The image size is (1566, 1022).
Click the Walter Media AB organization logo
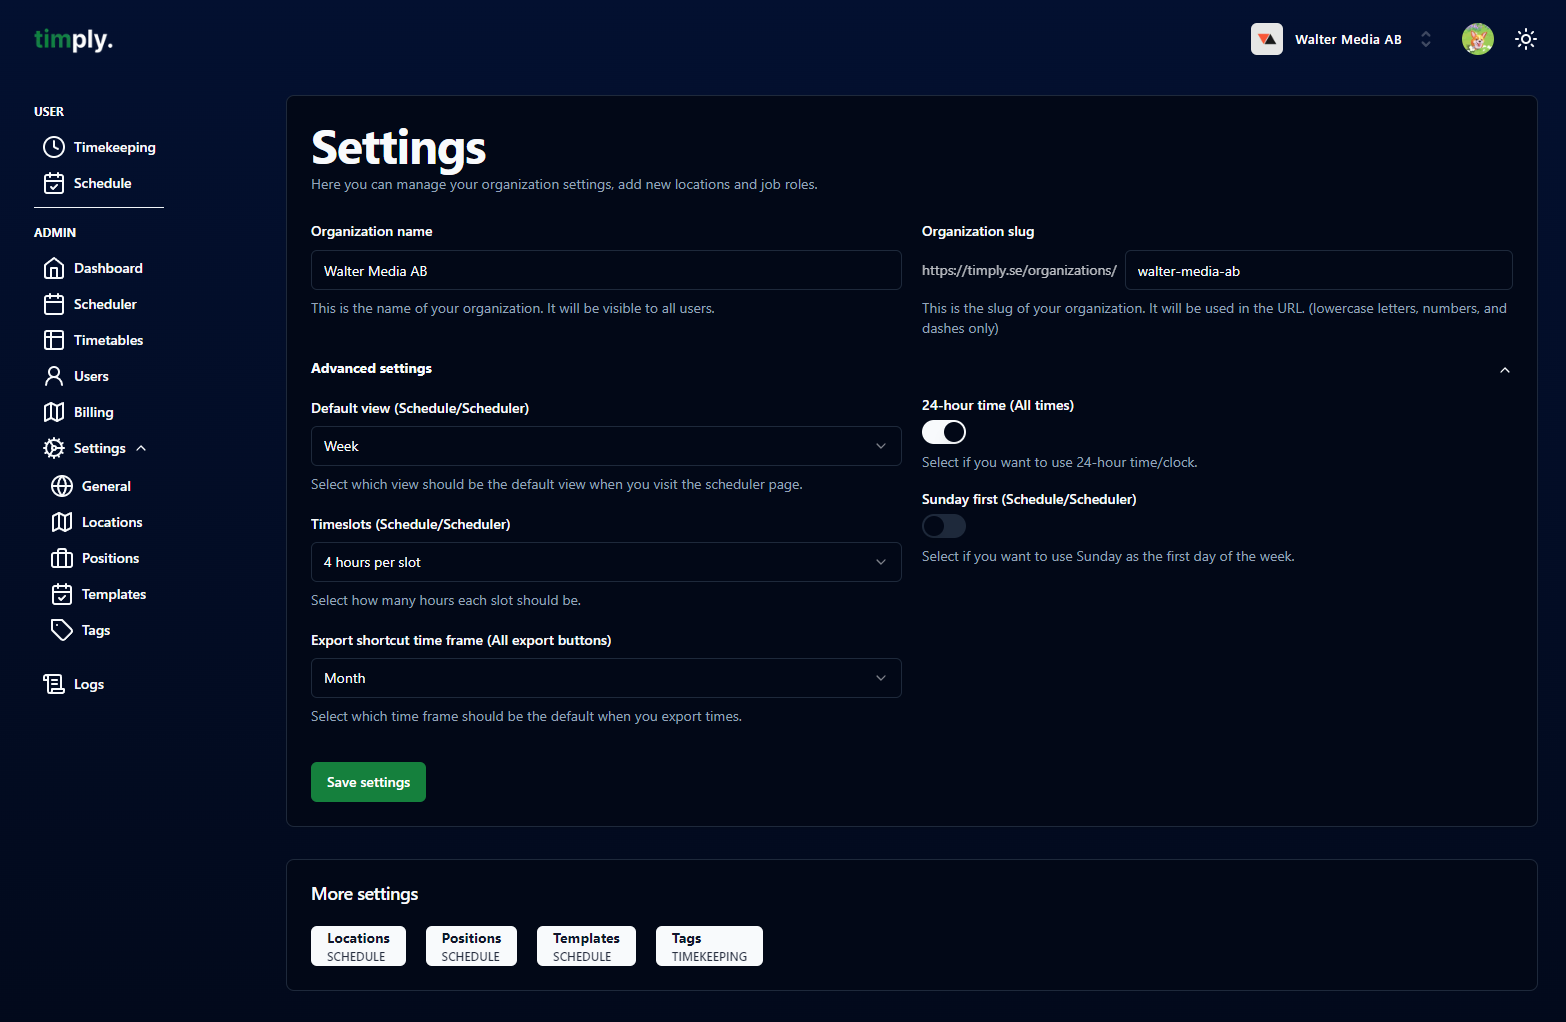(x=1267, y=39)
